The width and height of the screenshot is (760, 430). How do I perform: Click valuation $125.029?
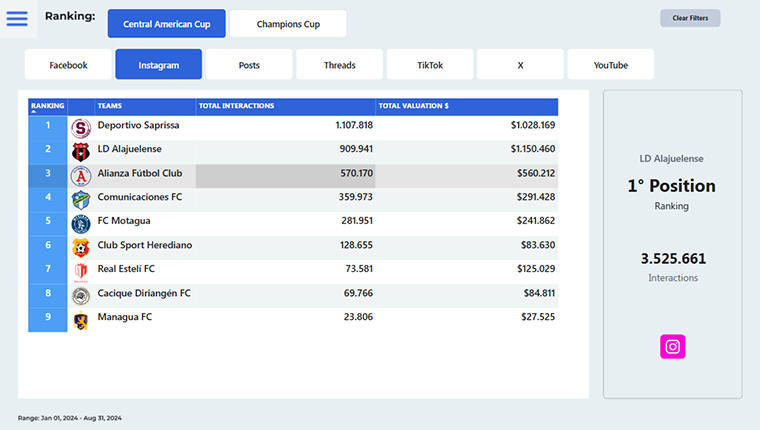coord(536,269)
